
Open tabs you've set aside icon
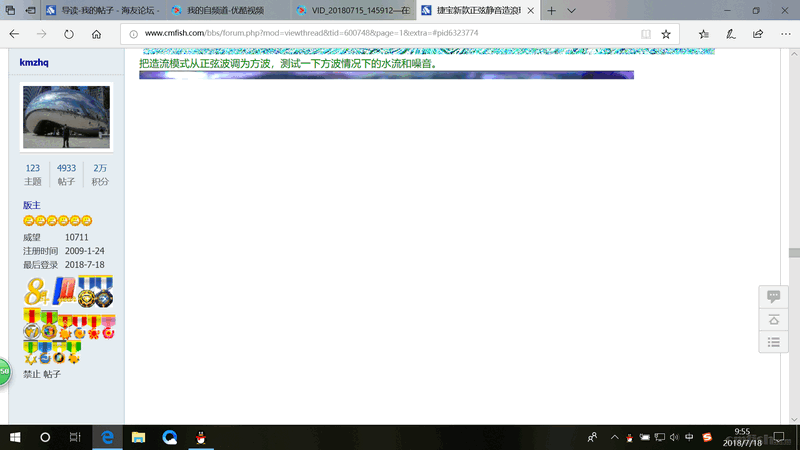(x=10, y=10)
